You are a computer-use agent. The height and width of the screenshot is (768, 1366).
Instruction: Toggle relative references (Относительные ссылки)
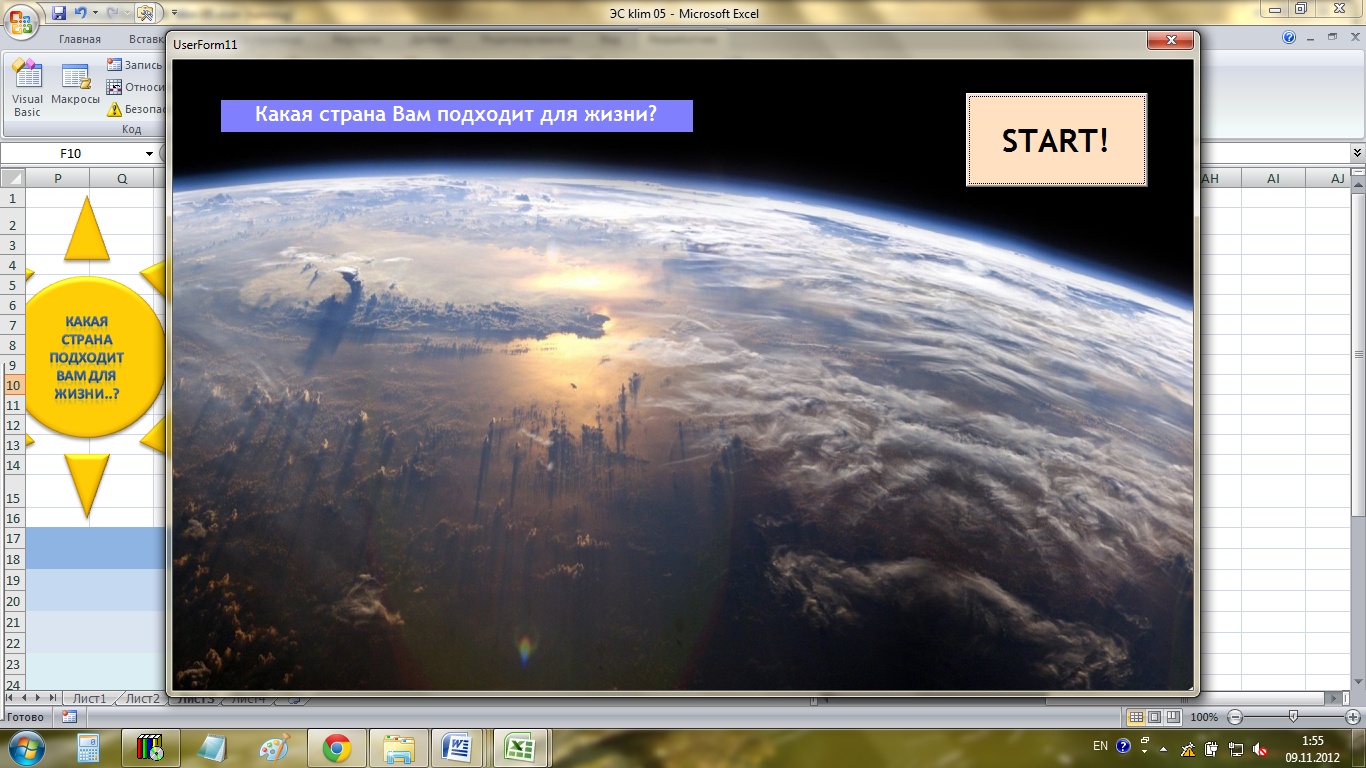click(x=135, y=87)
